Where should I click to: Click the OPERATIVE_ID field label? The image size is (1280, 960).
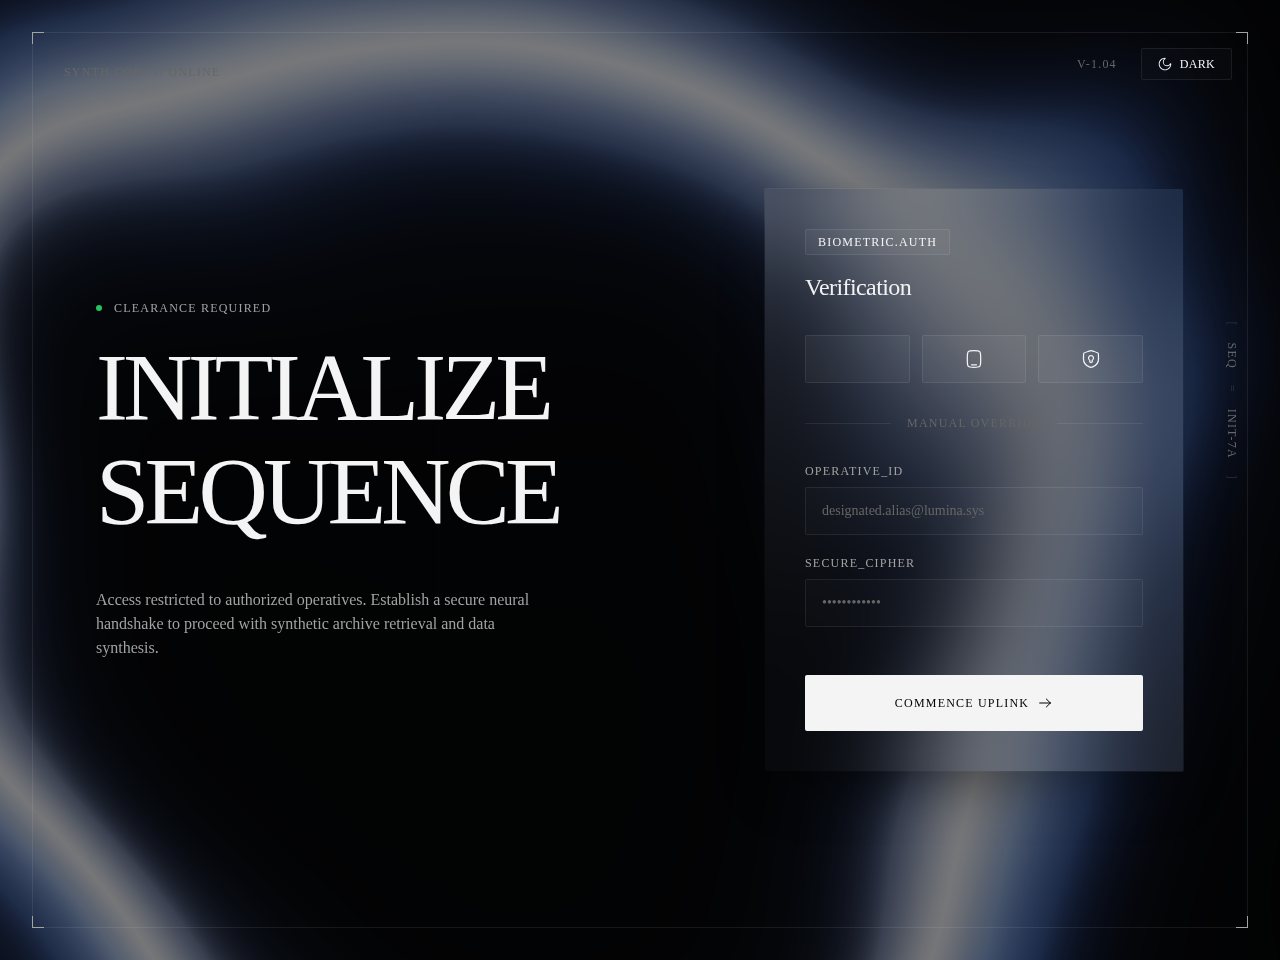coord(854,471)
